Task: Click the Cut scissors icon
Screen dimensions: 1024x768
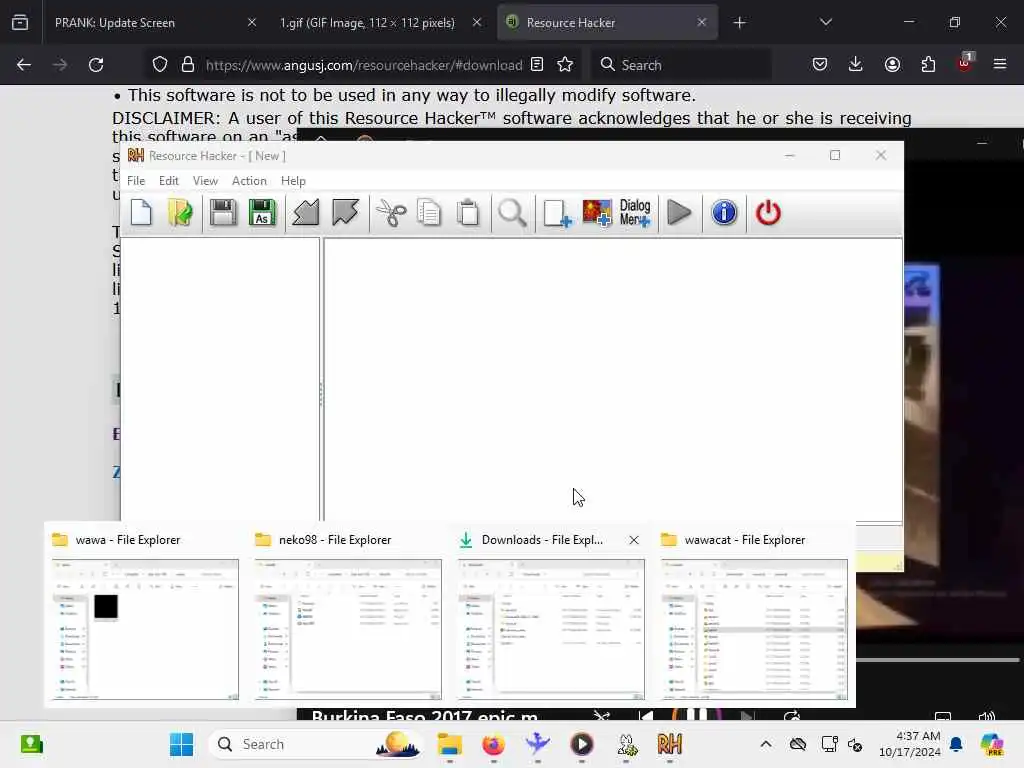Action: (x=391, y=213)
